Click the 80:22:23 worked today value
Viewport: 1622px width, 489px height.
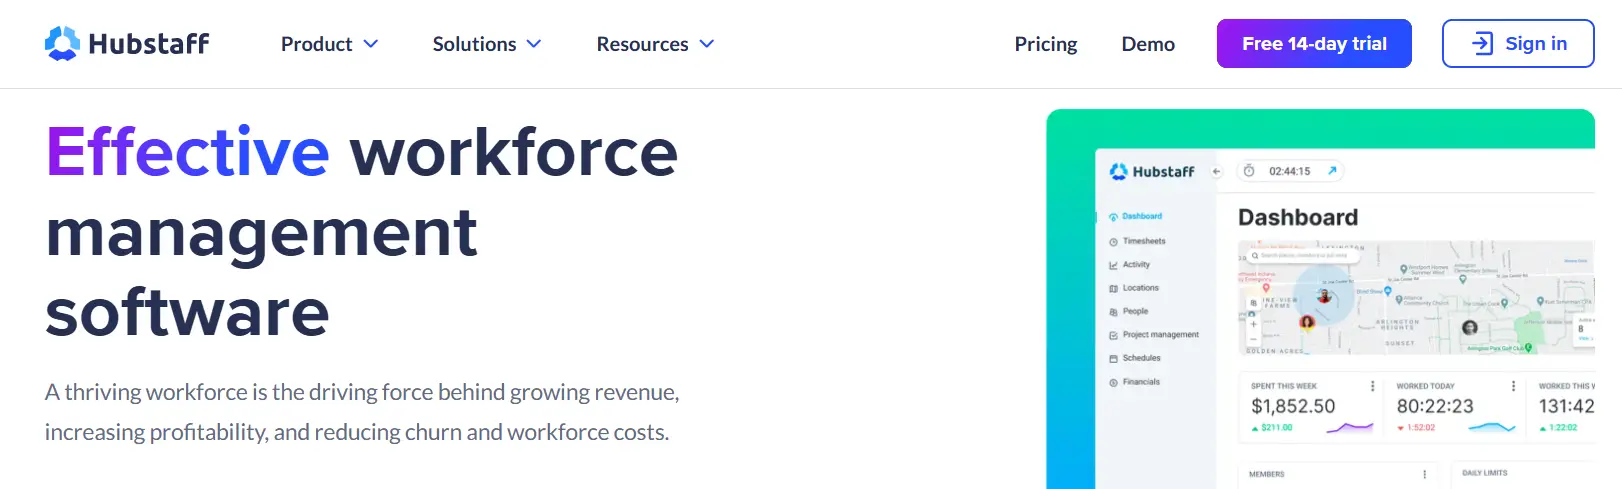1435,406
